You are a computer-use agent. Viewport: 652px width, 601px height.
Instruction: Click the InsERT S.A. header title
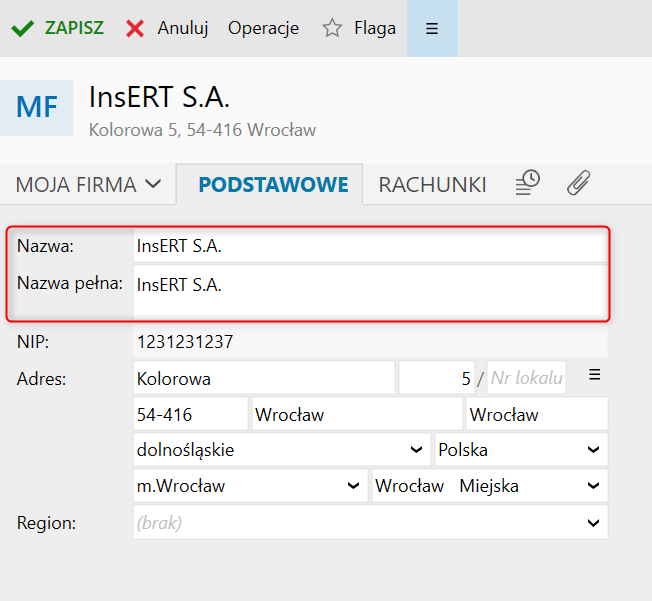(x=159, y=96)
